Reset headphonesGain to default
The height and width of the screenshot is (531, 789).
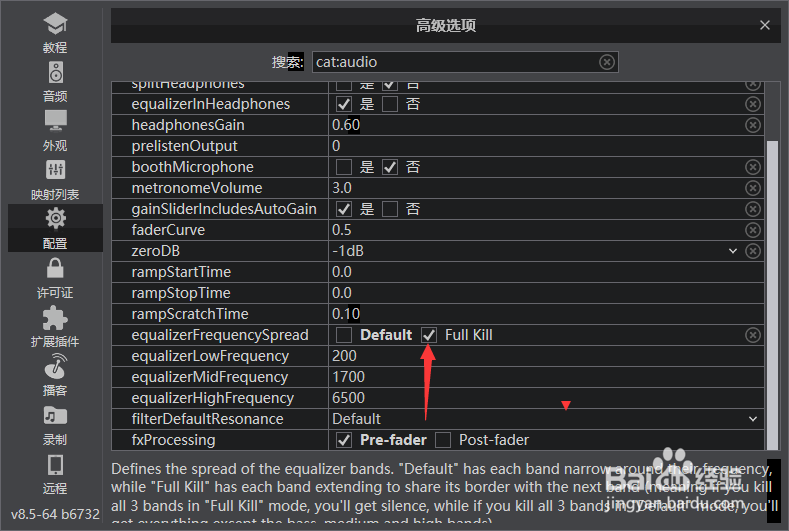[x=753, y=125]
